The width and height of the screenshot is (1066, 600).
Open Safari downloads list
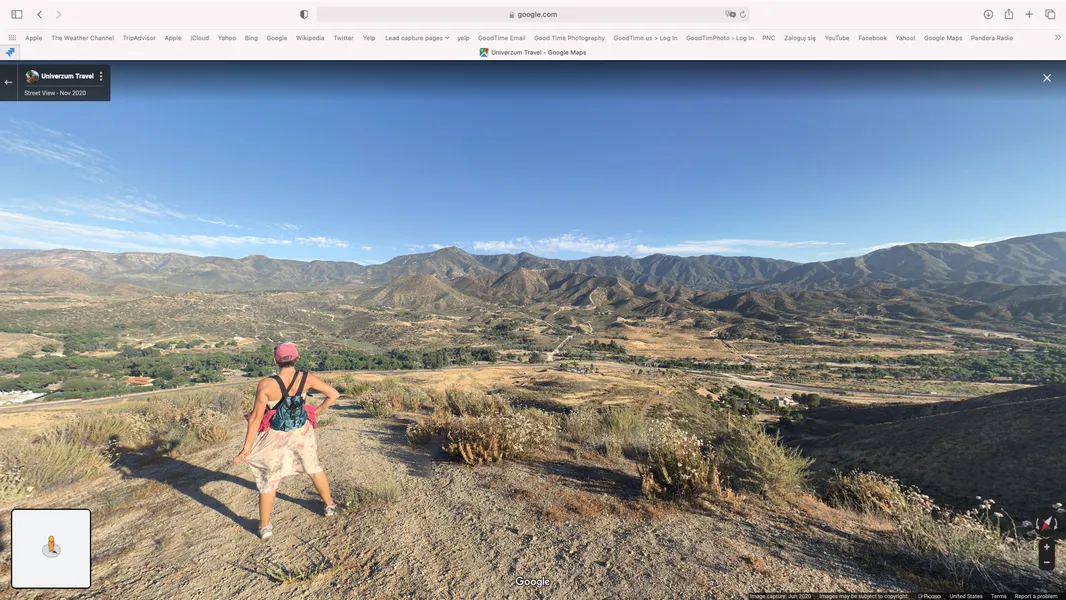[988, 14]
